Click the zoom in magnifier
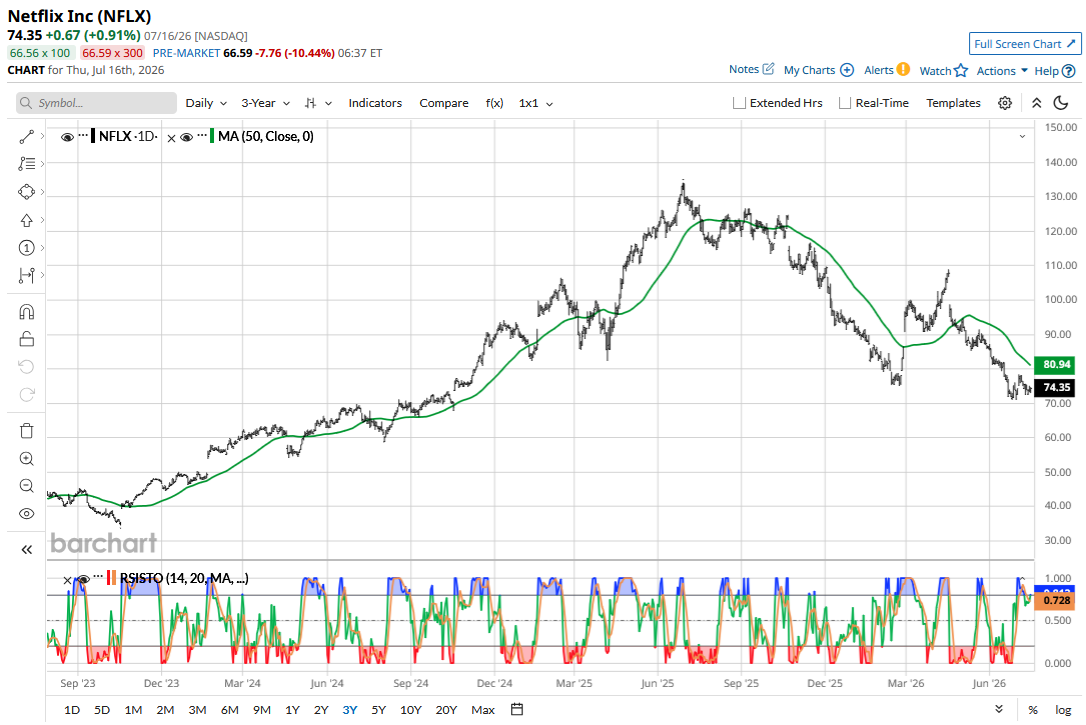1086x725 pixels. pyautogui.click(x=26, y=458)
